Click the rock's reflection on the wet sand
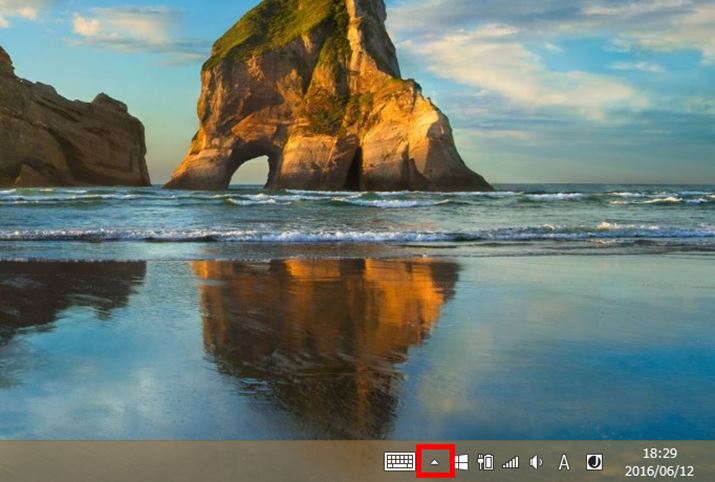The width and height of the screenshot is (715, 482). (x=320, y=320)
